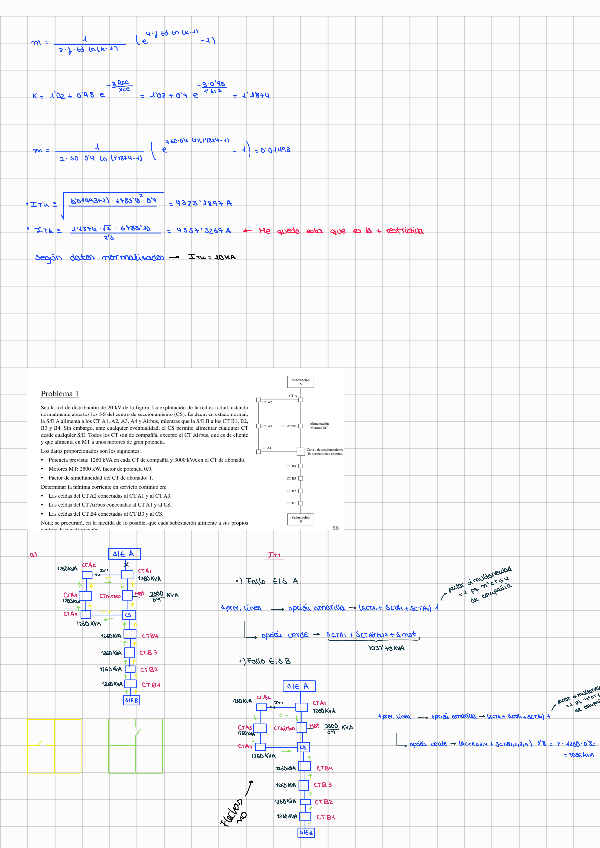The width and height of the screenshot is (600, 848).
Task: Click the page number 56
Action: pyautogui.click(x=335, y=528)
